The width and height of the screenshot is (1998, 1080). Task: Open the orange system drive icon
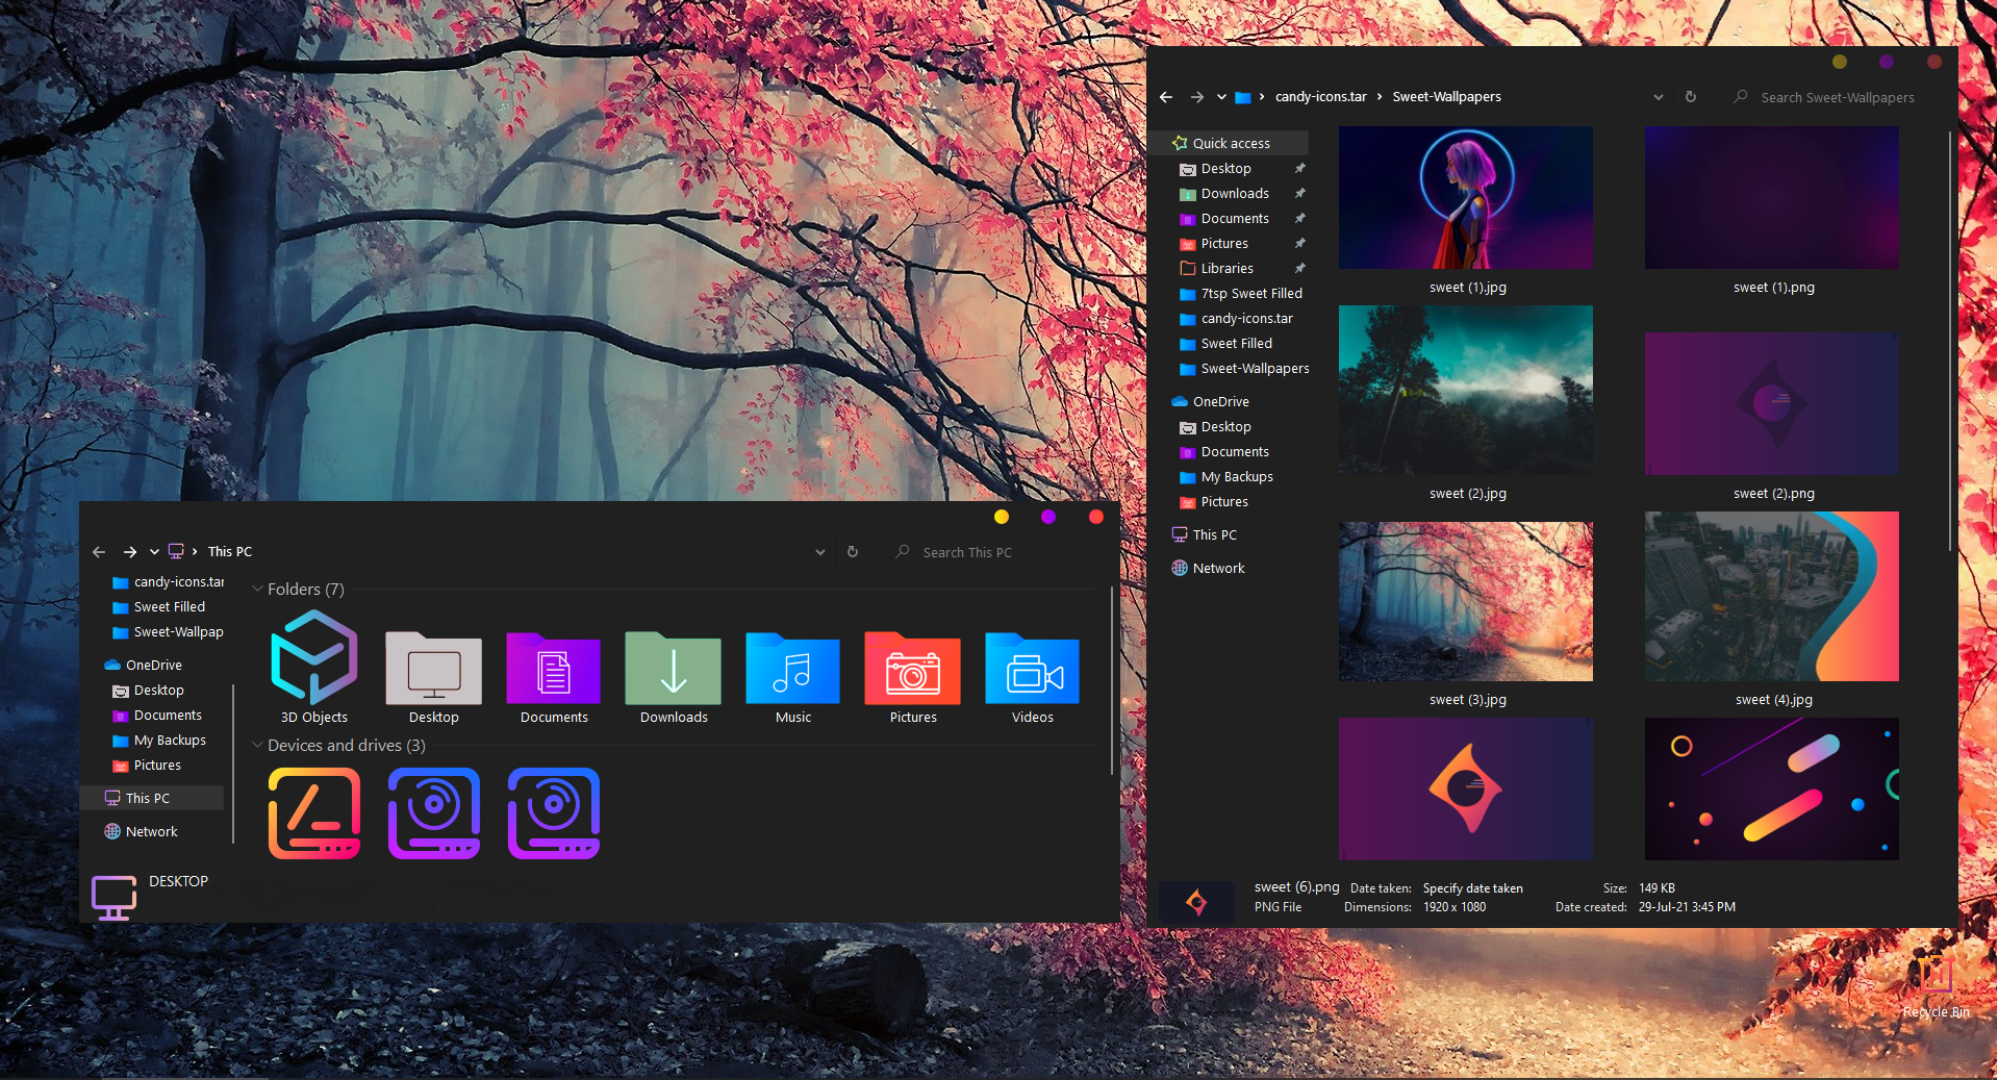[x=314, y=813]
